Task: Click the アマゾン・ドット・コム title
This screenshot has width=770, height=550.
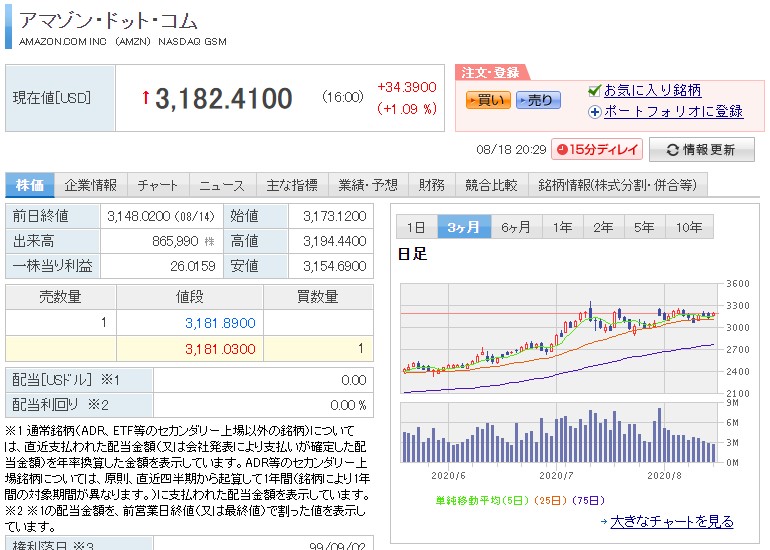Action: point(109,21)
